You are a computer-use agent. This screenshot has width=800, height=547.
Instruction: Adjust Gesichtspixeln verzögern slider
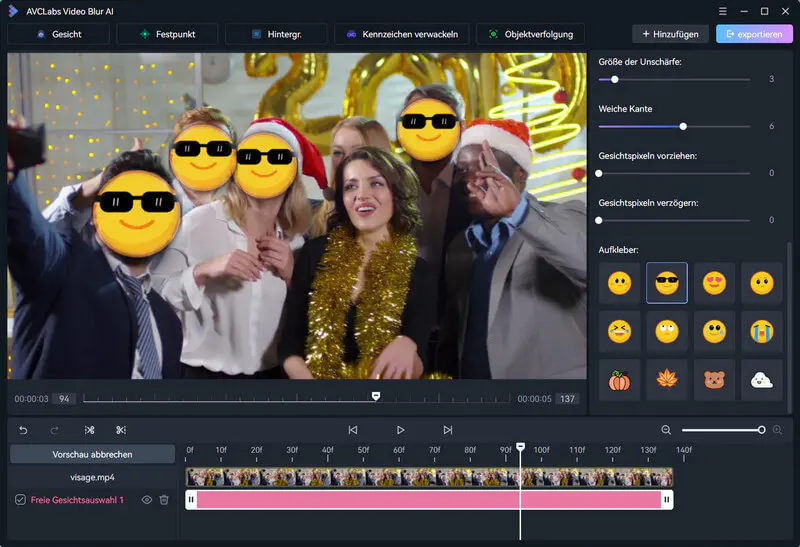[599, 220]
